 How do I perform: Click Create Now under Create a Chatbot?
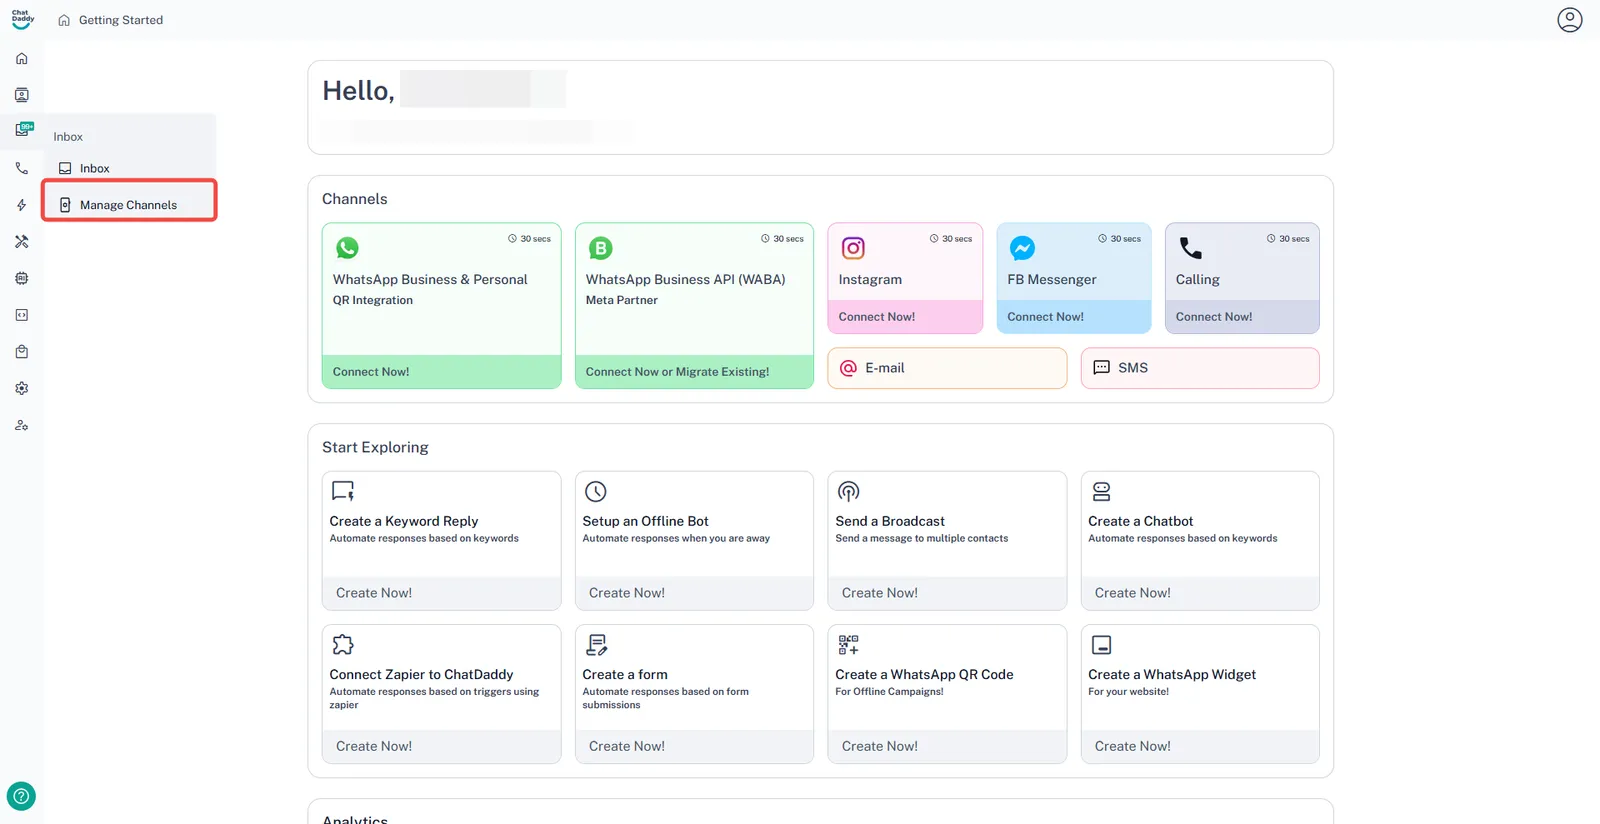[x=1132, y=593]
